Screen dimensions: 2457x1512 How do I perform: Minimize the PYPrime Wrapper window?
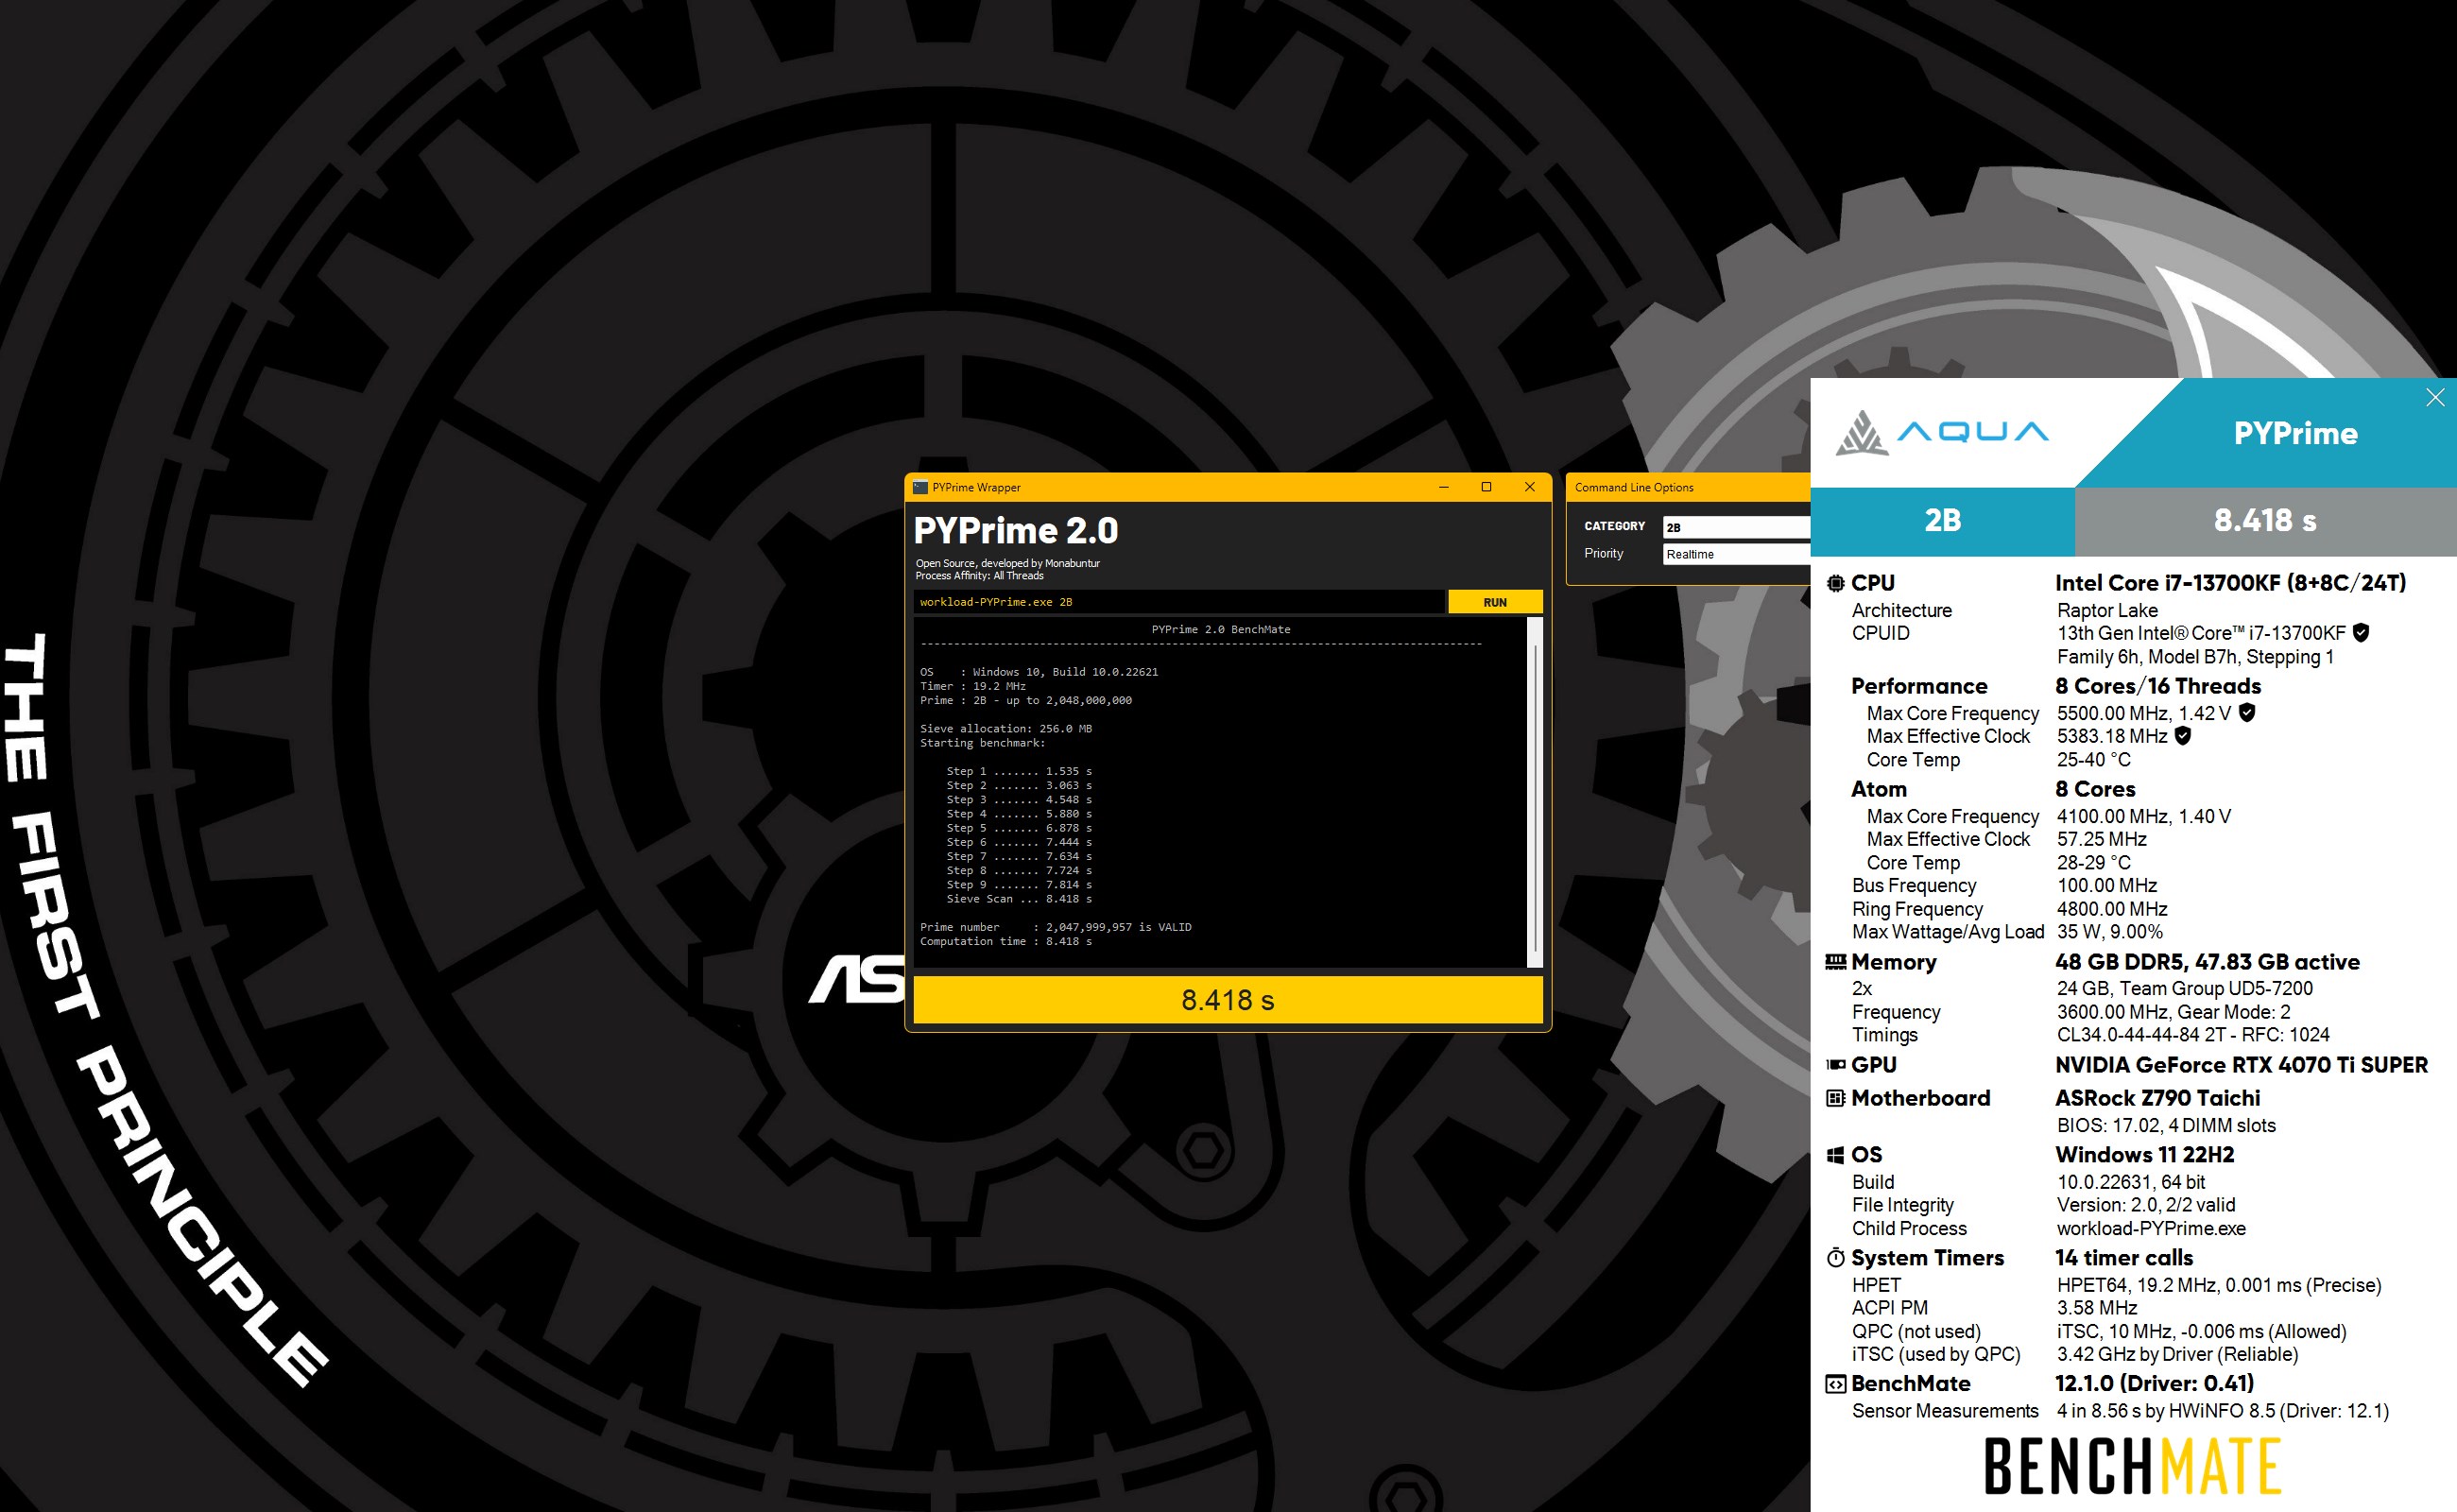1444,487
